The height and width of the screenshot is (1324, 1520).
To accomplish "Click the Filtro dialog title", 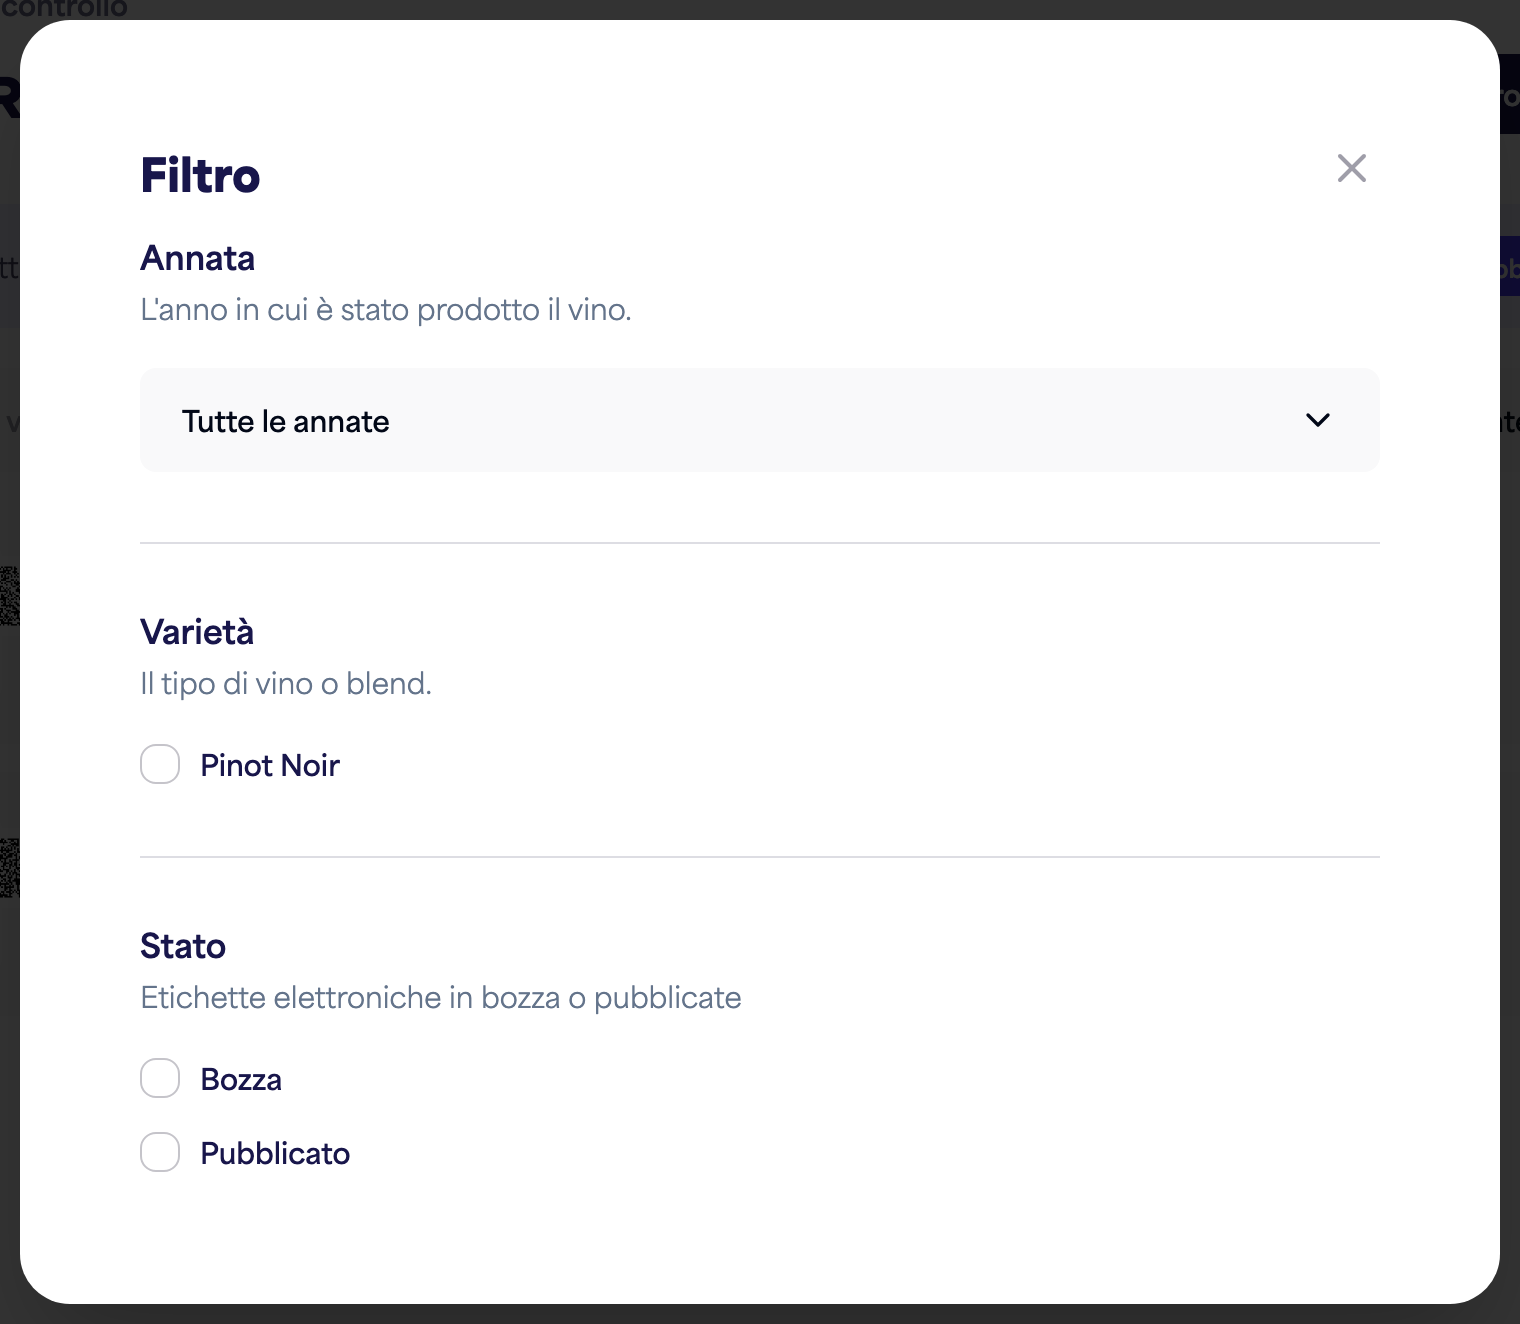I will click(x=200, y=175).
